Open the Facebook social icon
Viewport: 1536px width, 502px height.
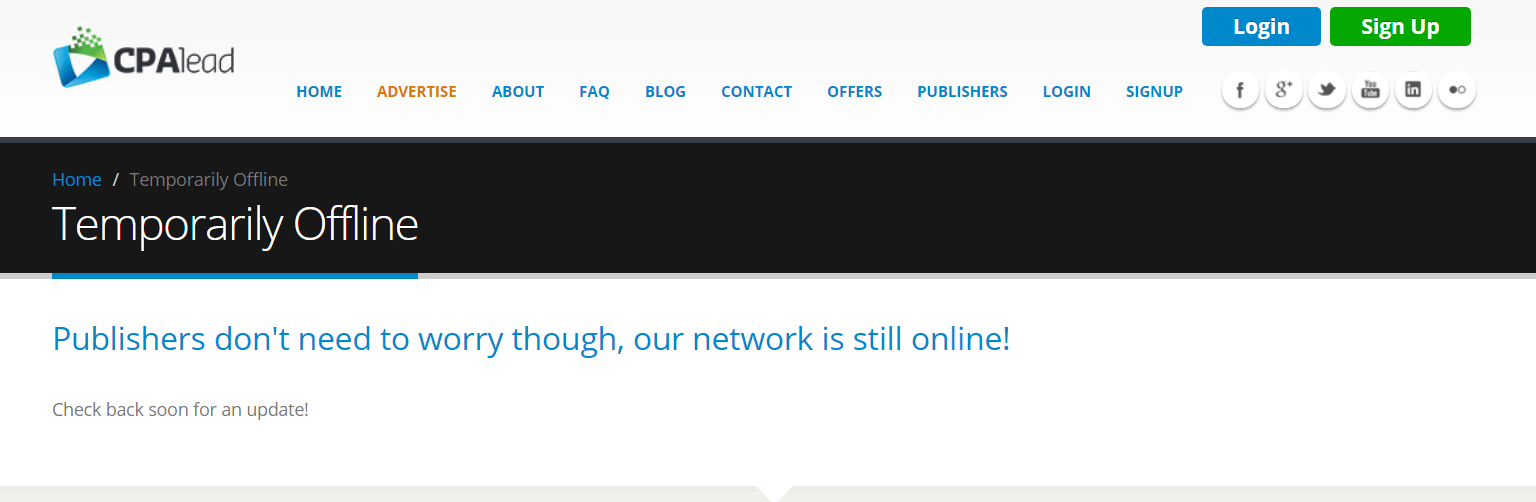click(x=1240, y=90)
